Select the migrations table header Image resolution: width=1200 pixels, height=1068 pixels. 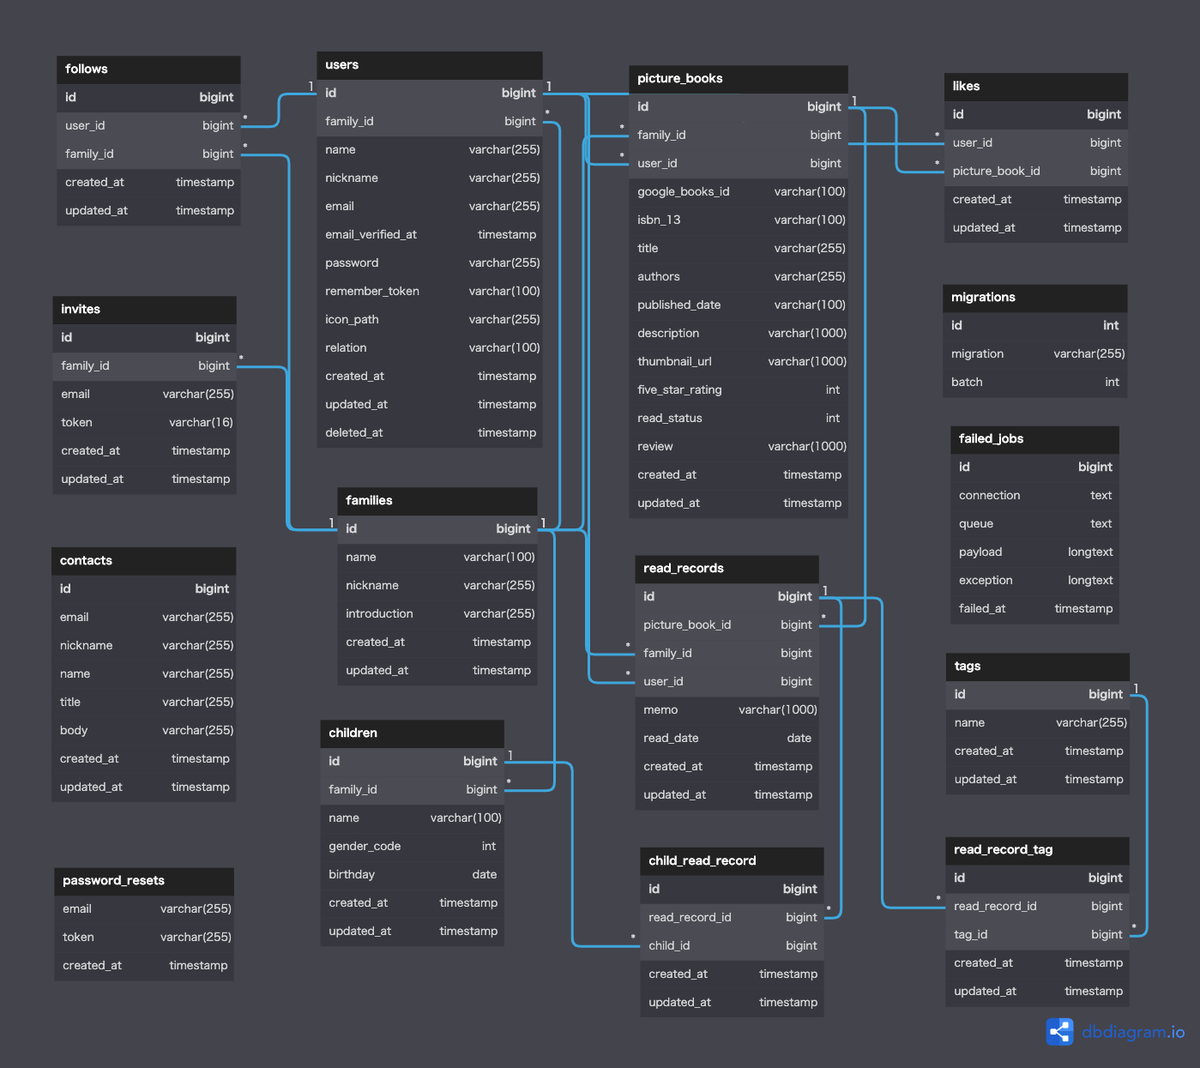[x=1034, y=297]
